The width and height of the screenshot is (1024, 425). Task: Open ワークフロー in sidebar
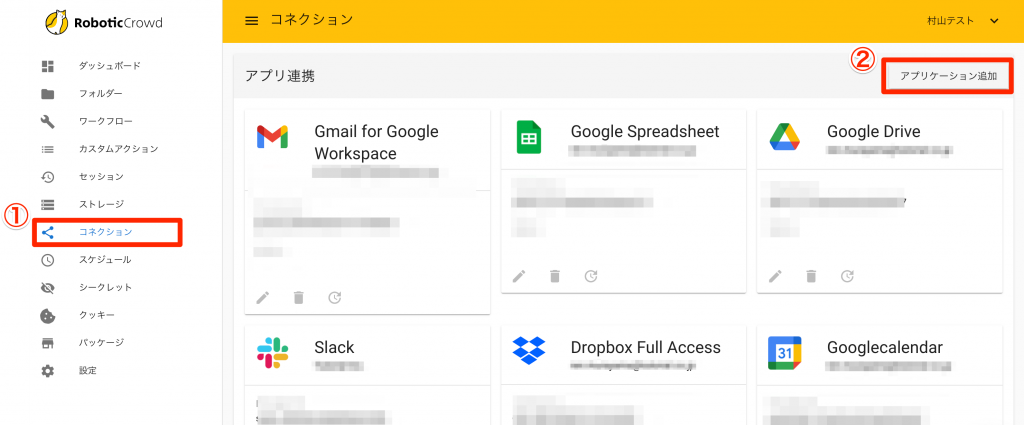[105, 121]
